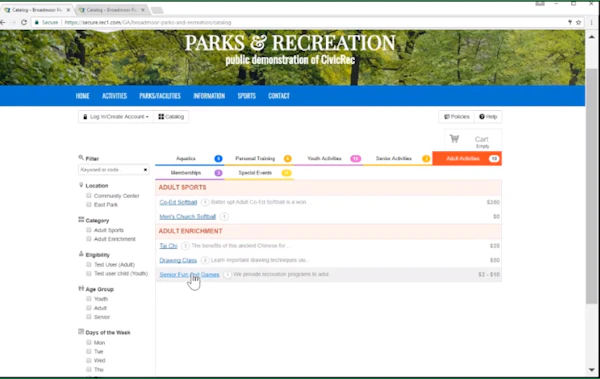Click the yellow Special Events count badge
The image size is (600, 379).
[x=286, y=173]
